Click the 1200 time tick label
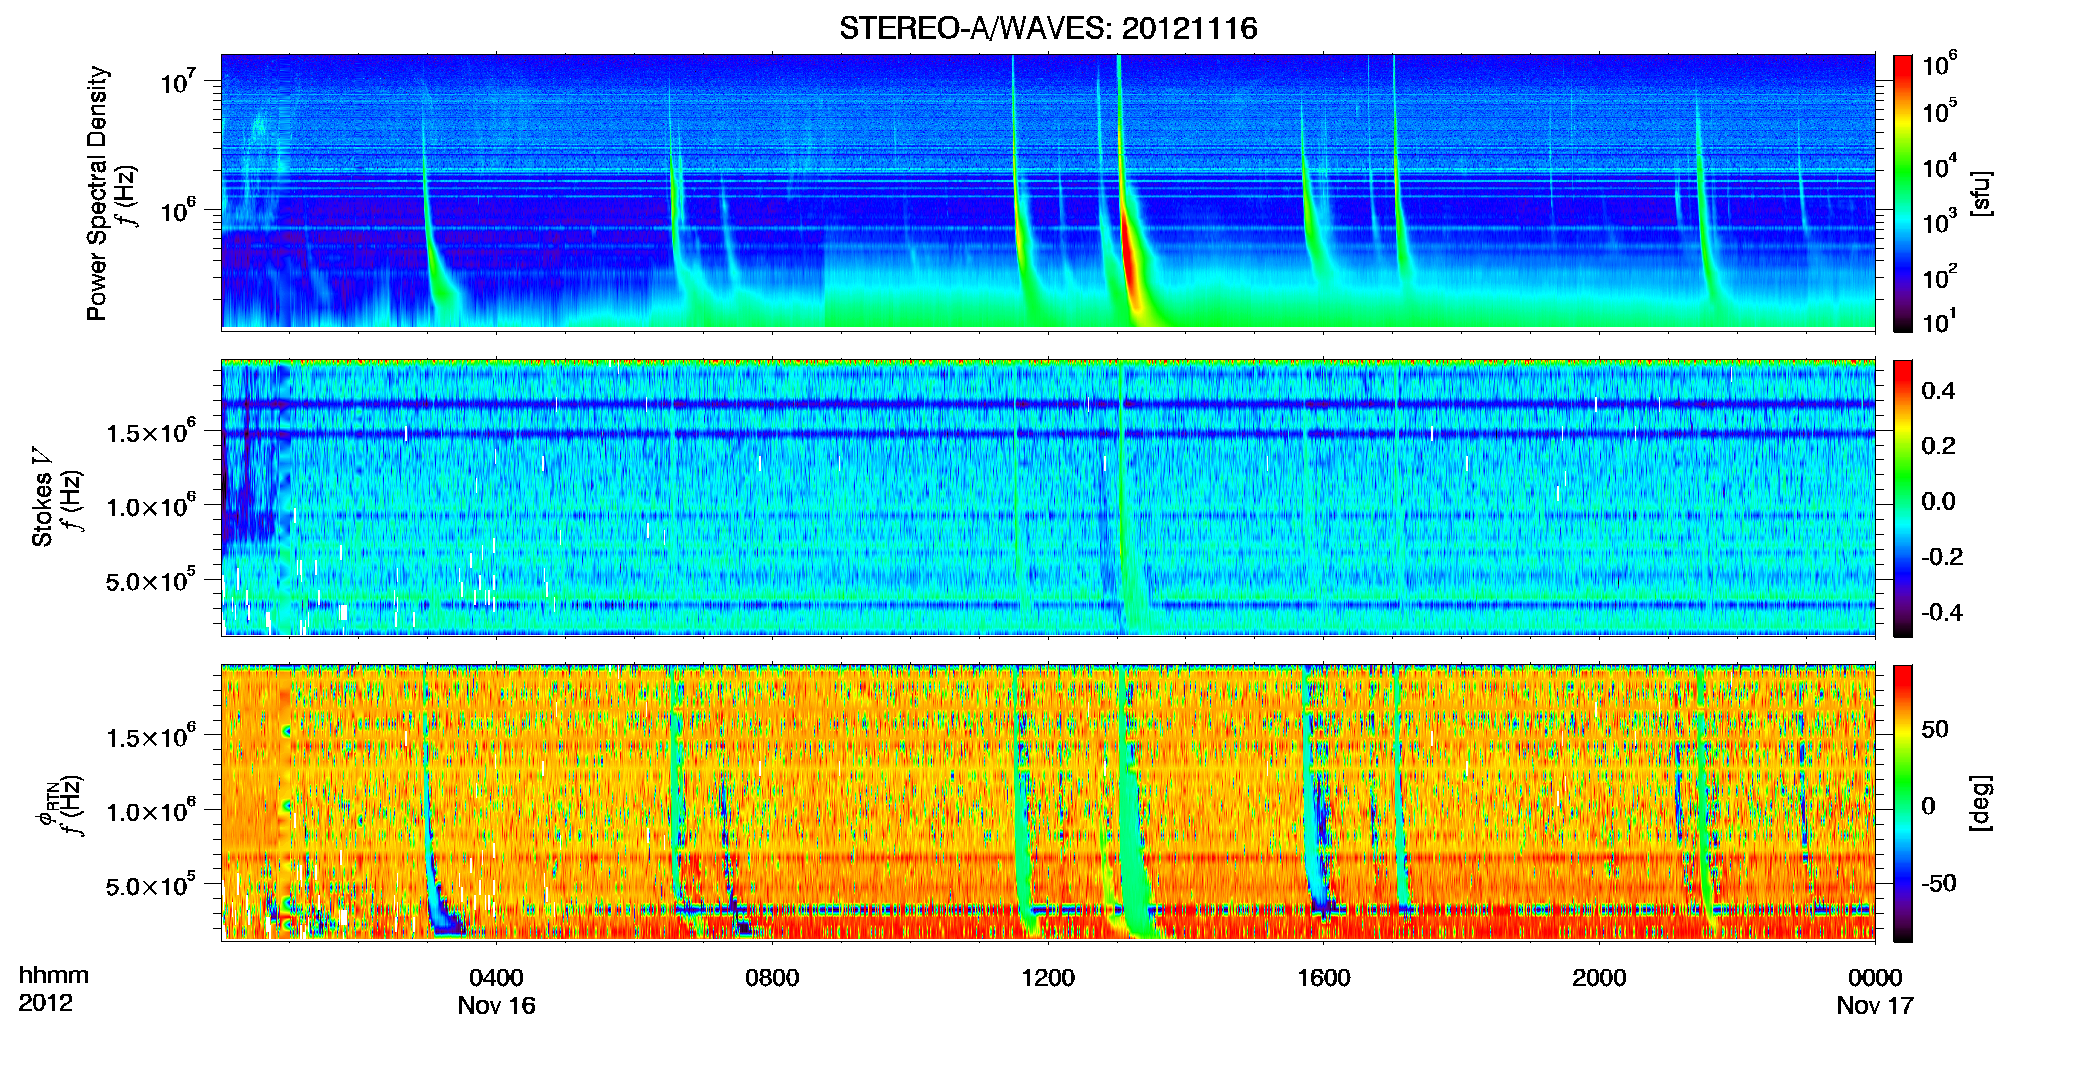This screenshot has width=2096, height=1080. [1048, 978]
